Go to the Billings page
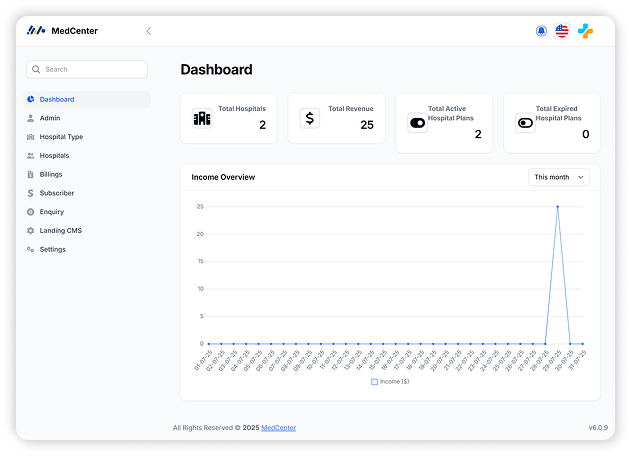Image resolution: width=631 pixels, height=456 pixels. click(51, 174)
